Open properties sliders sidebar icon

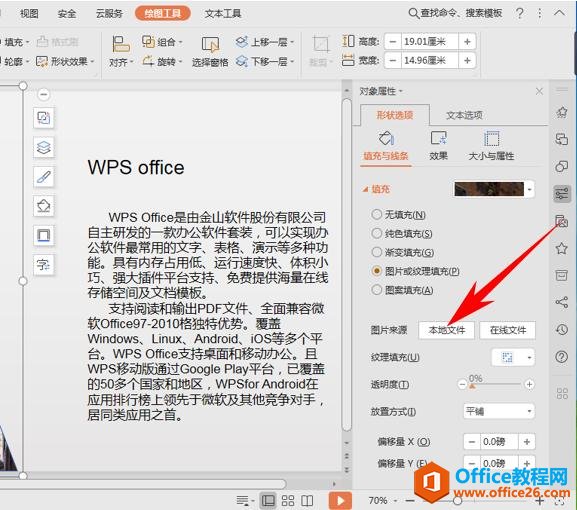click(562, 193)
